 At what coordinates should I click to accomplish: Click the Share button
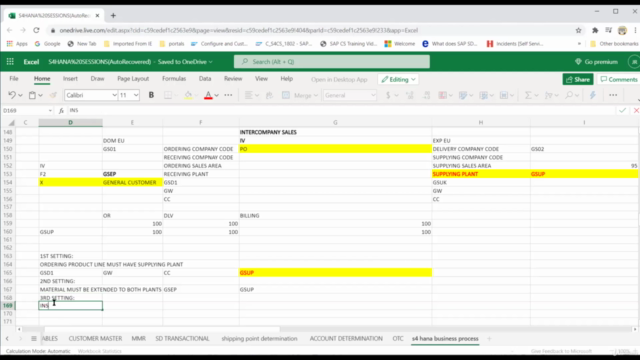(x=578, y=79)
